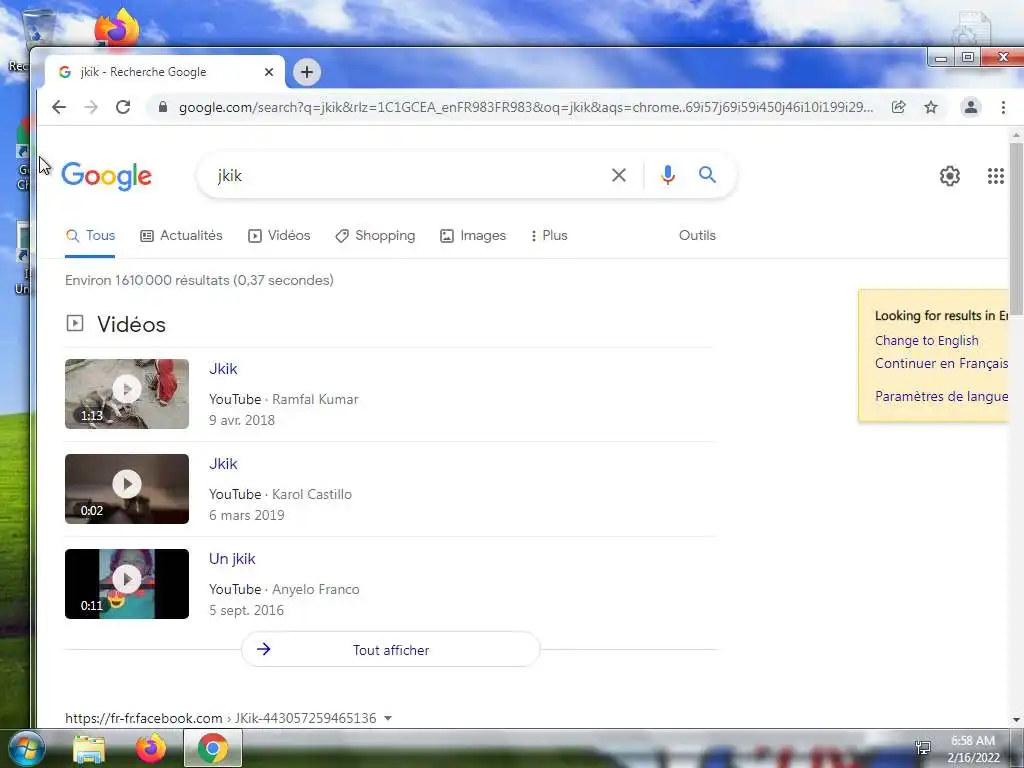
Task: Open the Chrome profile avatar
Action: pos(970,107)
